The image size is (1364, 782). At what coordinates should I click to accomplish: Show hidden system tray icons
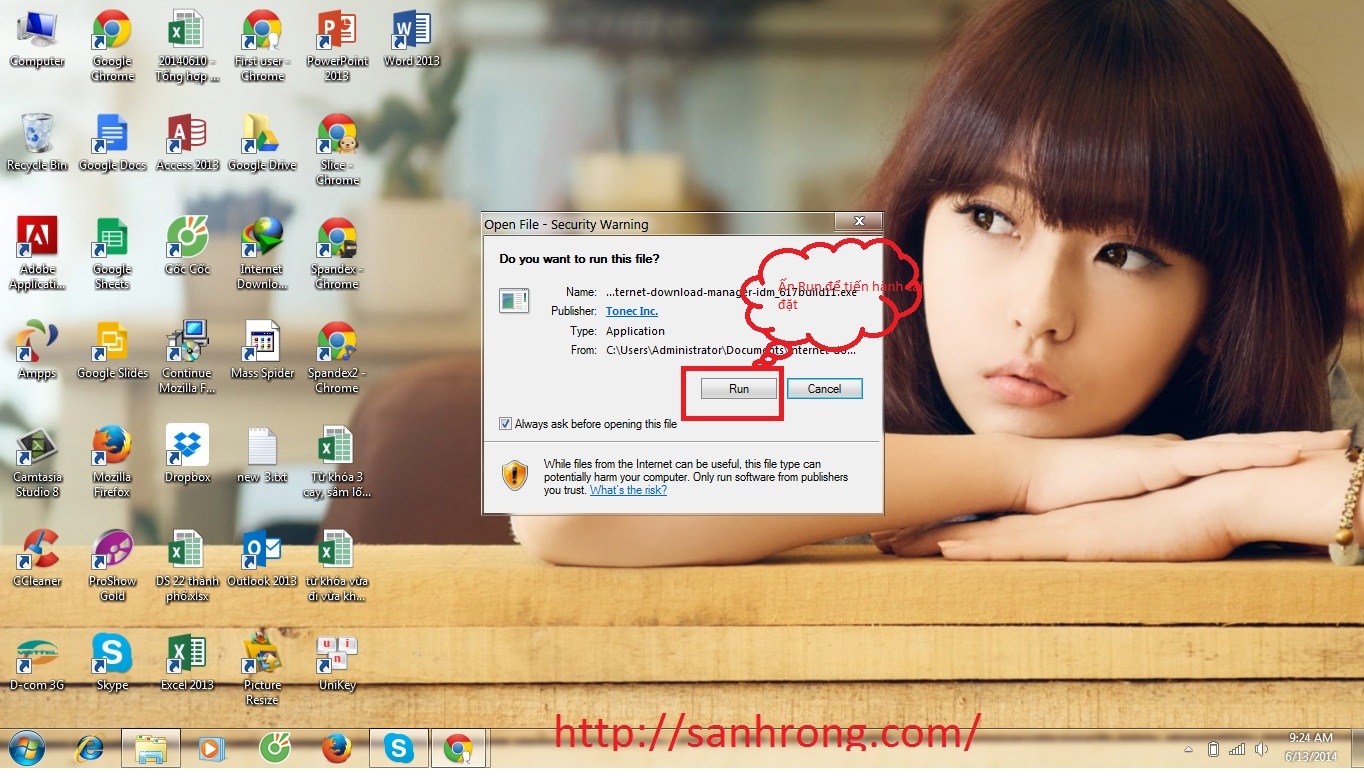click(1187, 749)
